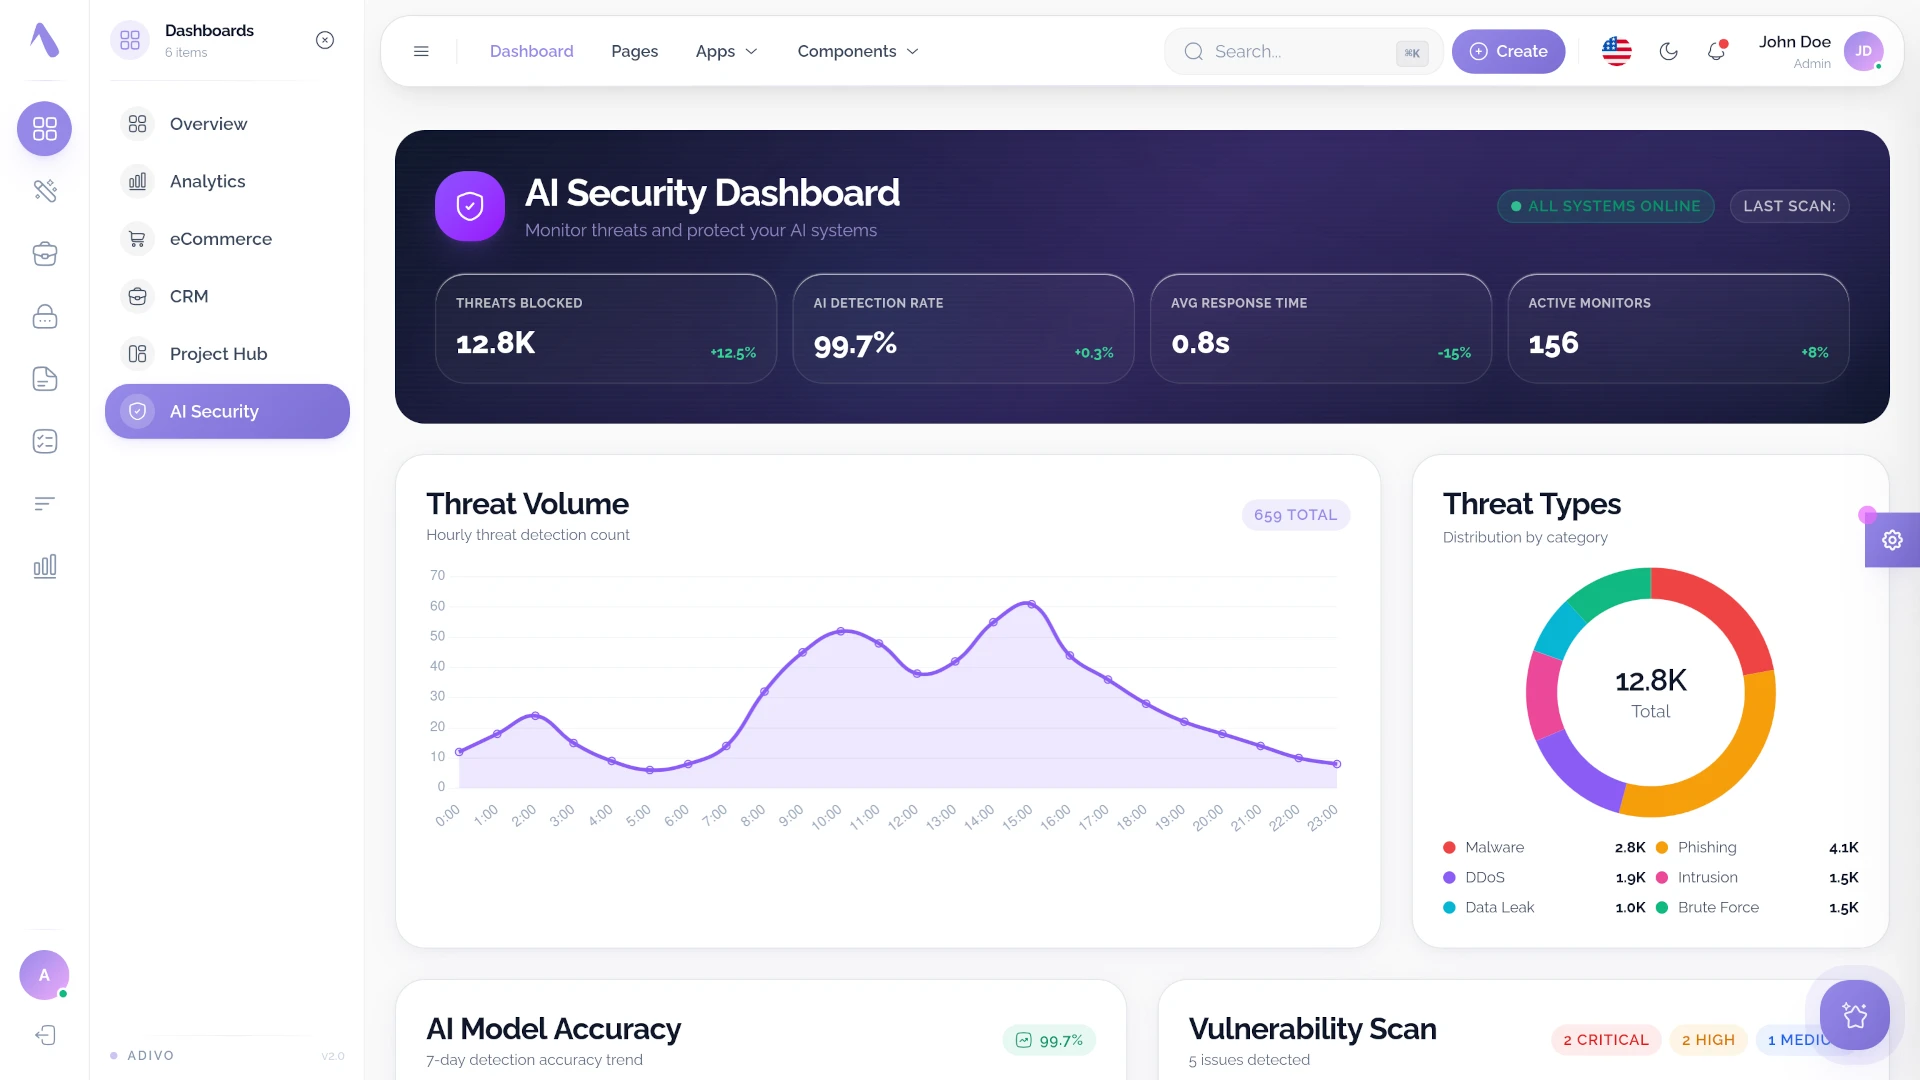The image size is (1920, 1080).
Task: Select CRM in dashboards list
Action: point(227,296)
